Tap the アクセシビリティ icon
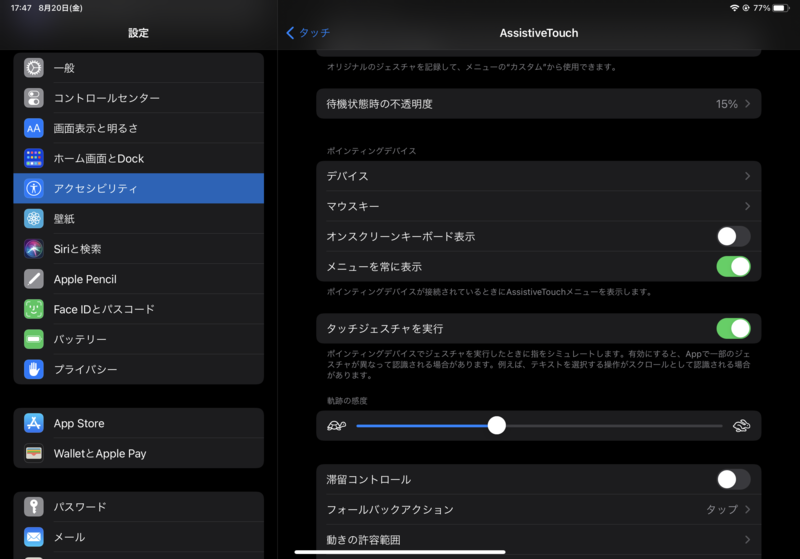800x559 pixels. point(34,188)
